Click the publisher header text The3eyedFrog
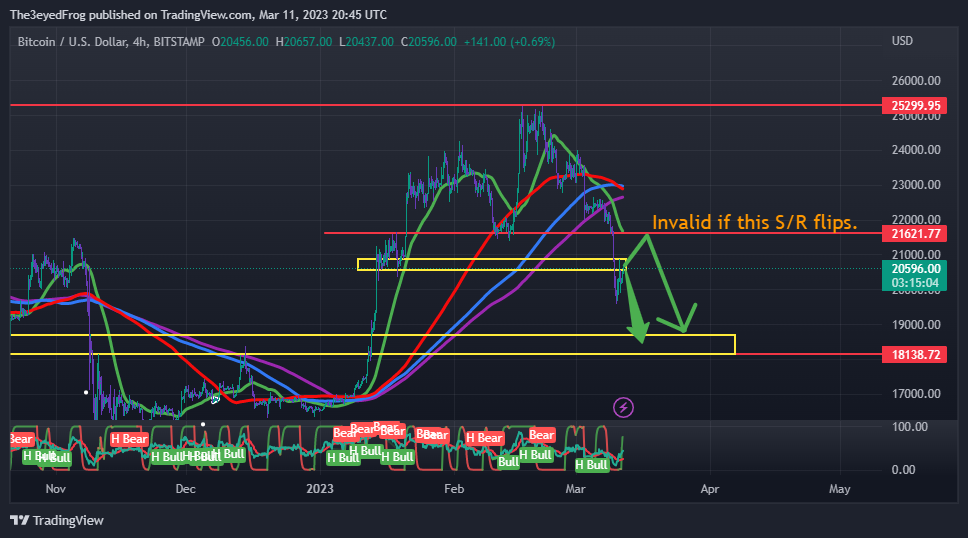The width and height of the screenshot is (968, 538). (48, 15)
